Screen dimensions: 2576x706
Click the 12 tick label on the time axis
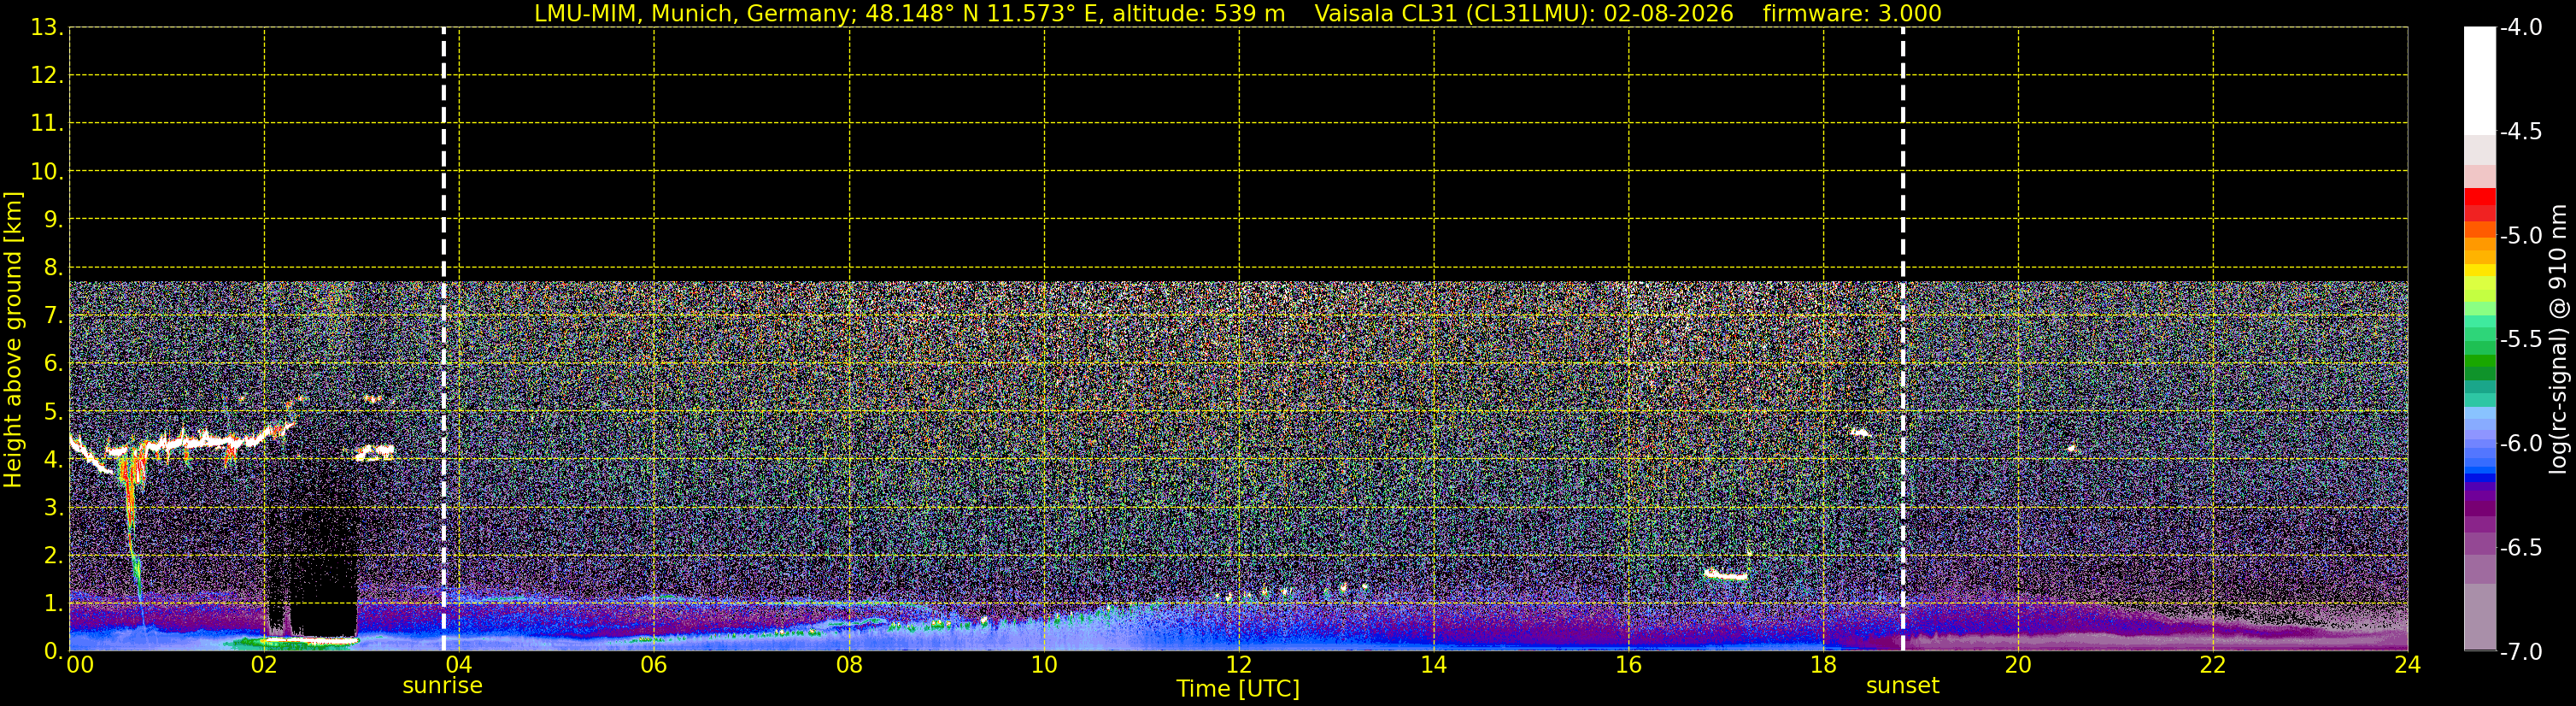click(x=1239, y=665)
